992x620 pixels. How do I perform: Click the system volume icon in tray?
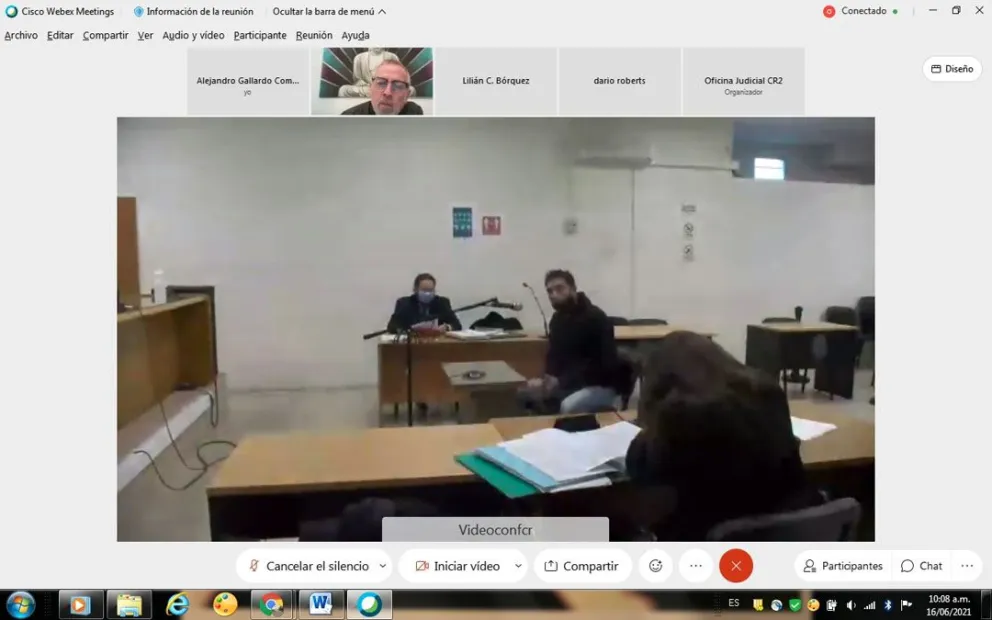click(x=851, y=605)
